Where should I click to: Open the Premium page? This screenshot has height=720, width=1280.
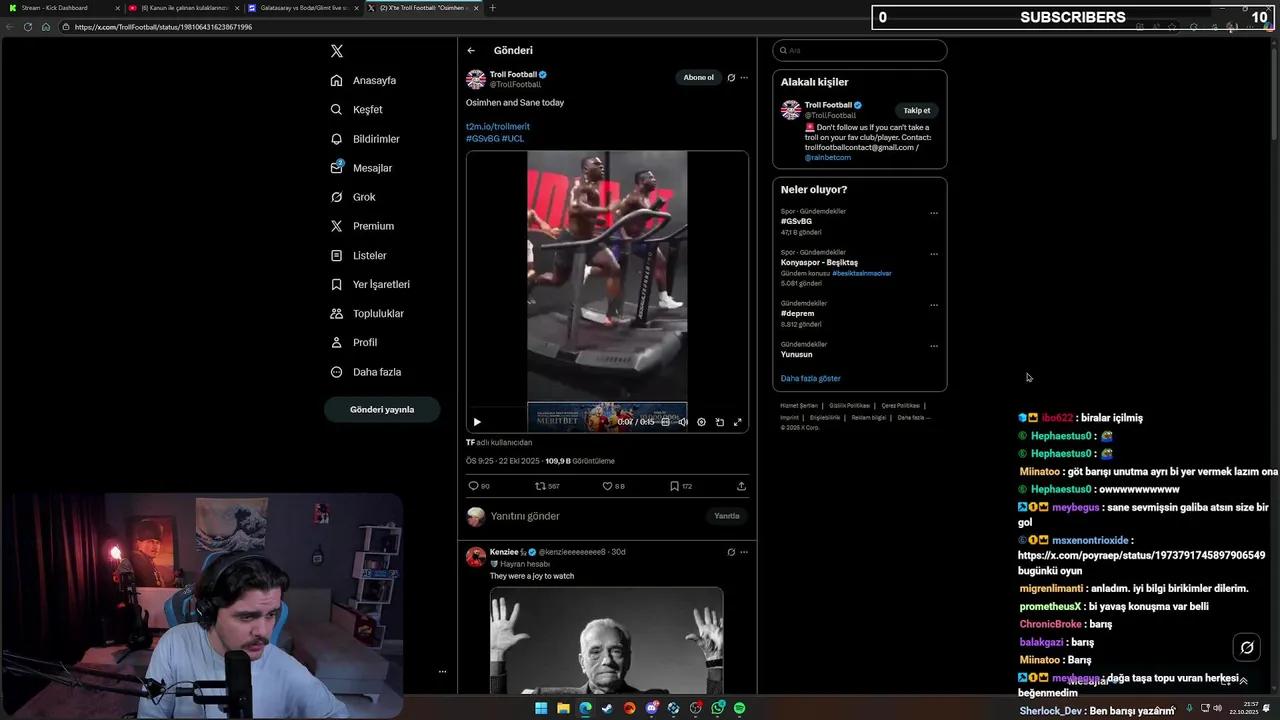[362, 226]
